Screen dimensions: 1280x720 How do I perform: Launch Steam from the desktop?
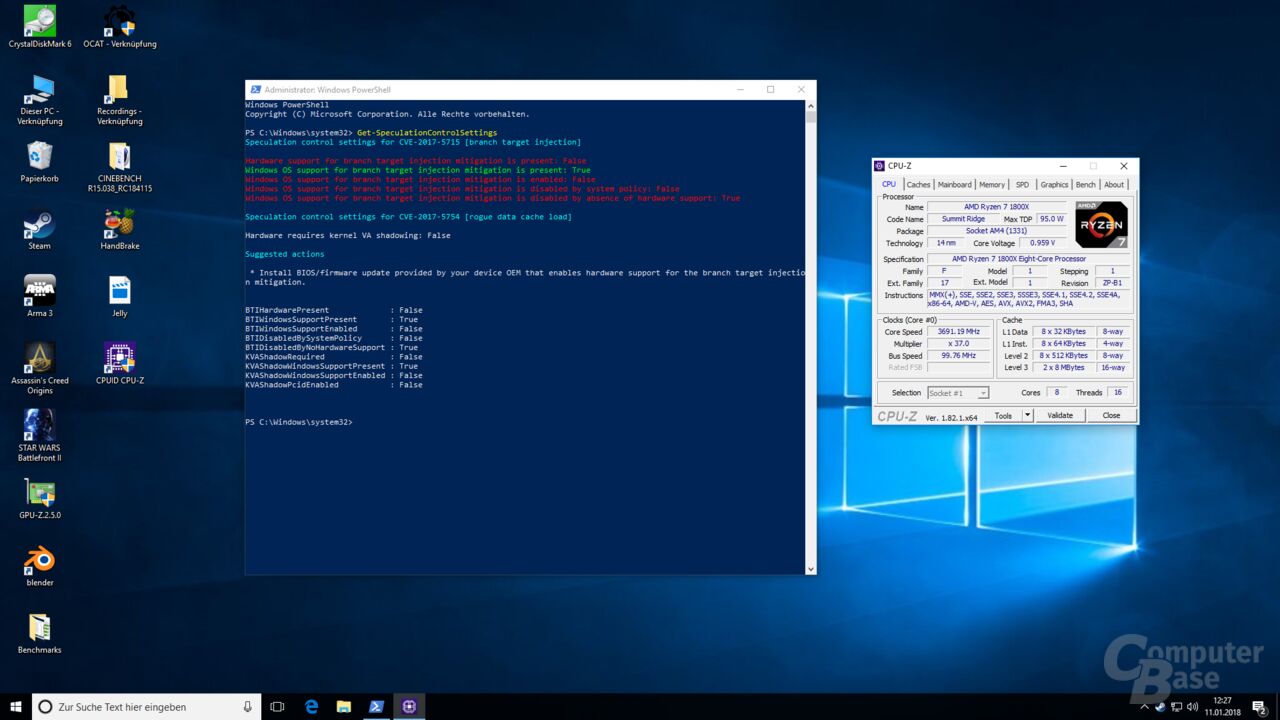click(x=40, y=228)
